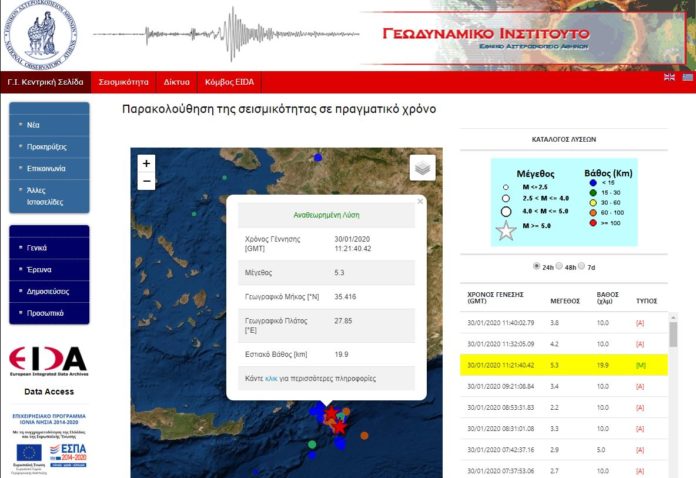Open the Δίκτυα menu
696x478 pixels.
(x=176, y=82)
